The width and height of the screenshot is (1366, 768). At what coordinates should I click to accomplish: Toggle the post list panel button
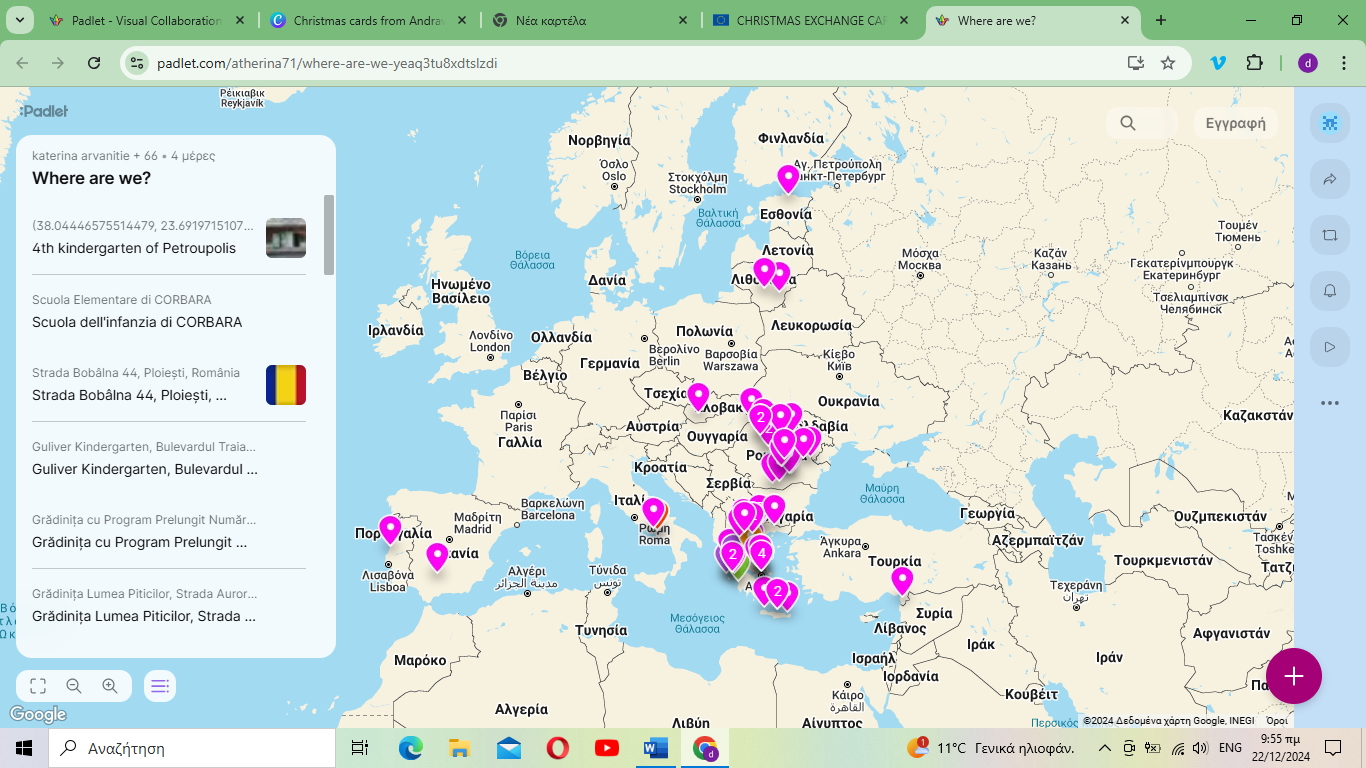pyautogui.click(x=160, y=686)
